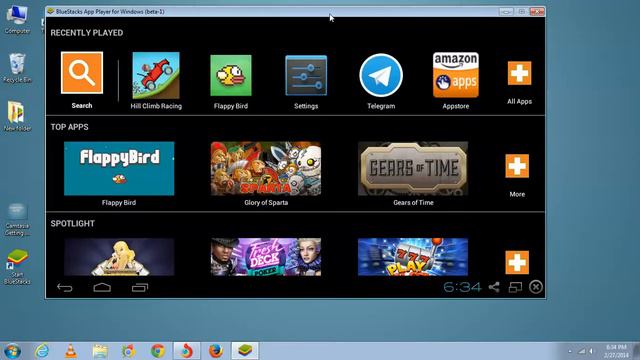Tap the Android home button
This screenshot has width=640, height=360.
pyautogui.click(x=102, y=288)
